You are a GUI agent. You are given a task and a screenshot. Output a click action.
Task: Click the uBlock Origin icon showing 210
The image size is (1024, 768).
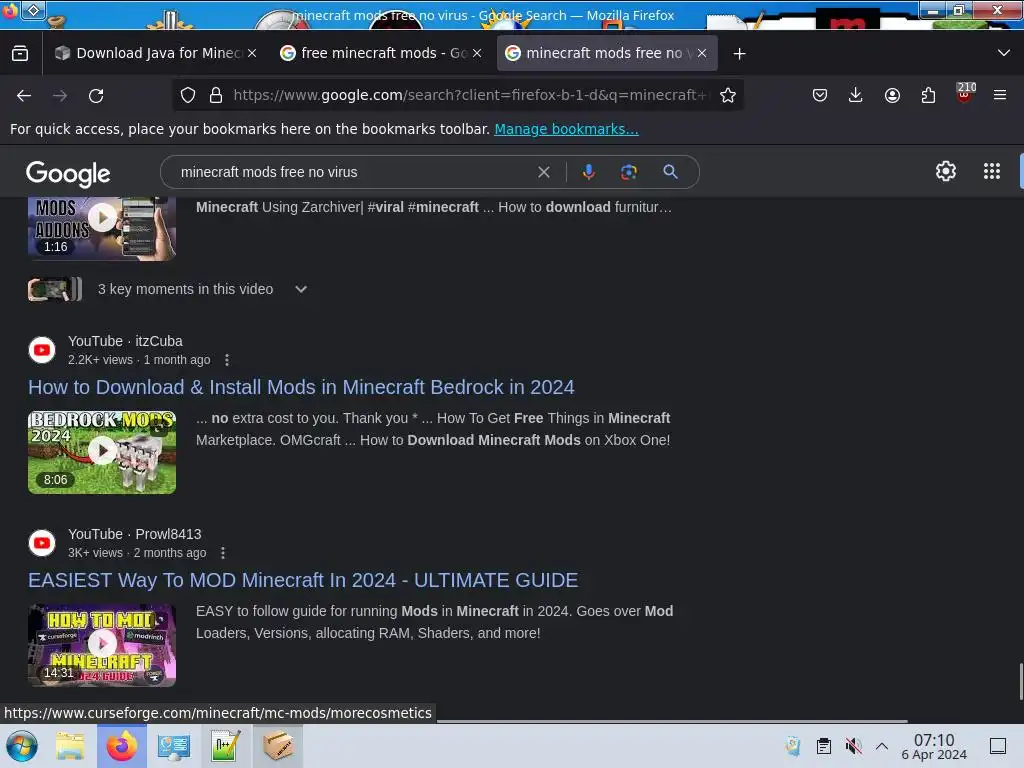pos(965,93)
